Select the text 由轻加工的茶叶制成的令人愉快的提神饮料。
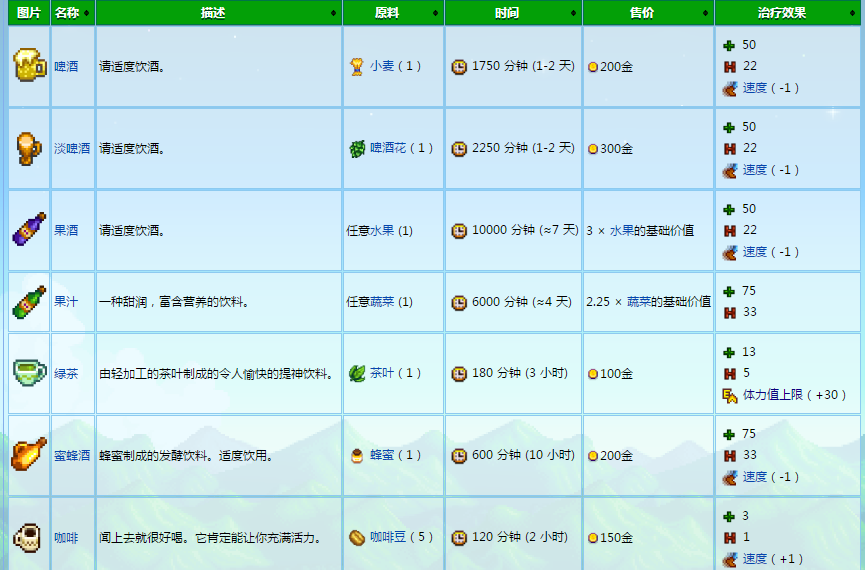The height and width of the screenshot is (570, 865). [216, 374]
